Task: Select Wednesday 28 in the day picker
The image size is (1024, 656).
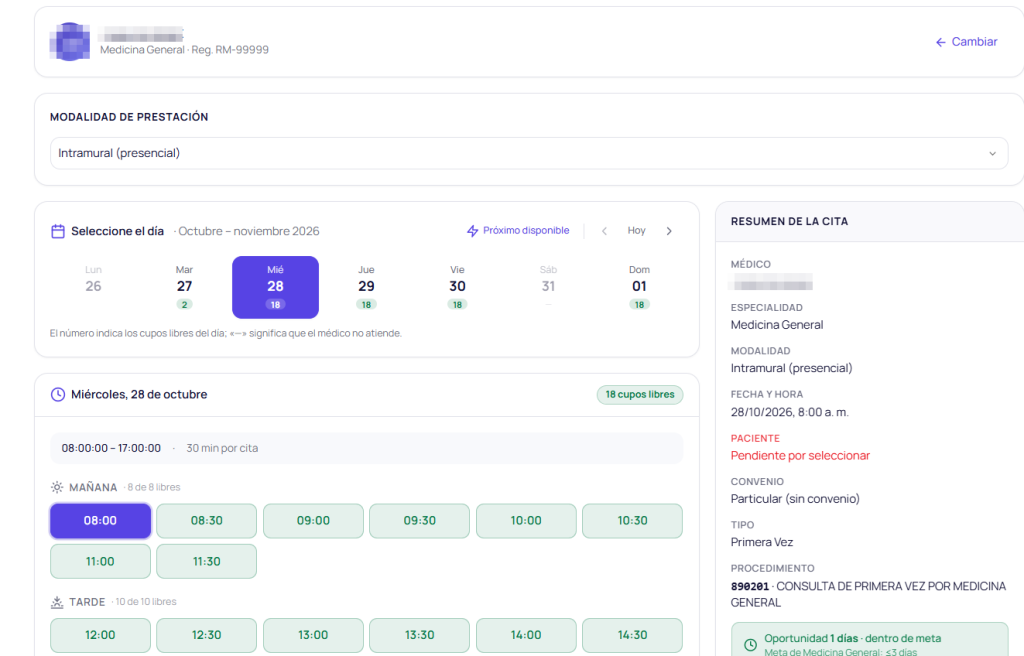Action: click(276, 287)
